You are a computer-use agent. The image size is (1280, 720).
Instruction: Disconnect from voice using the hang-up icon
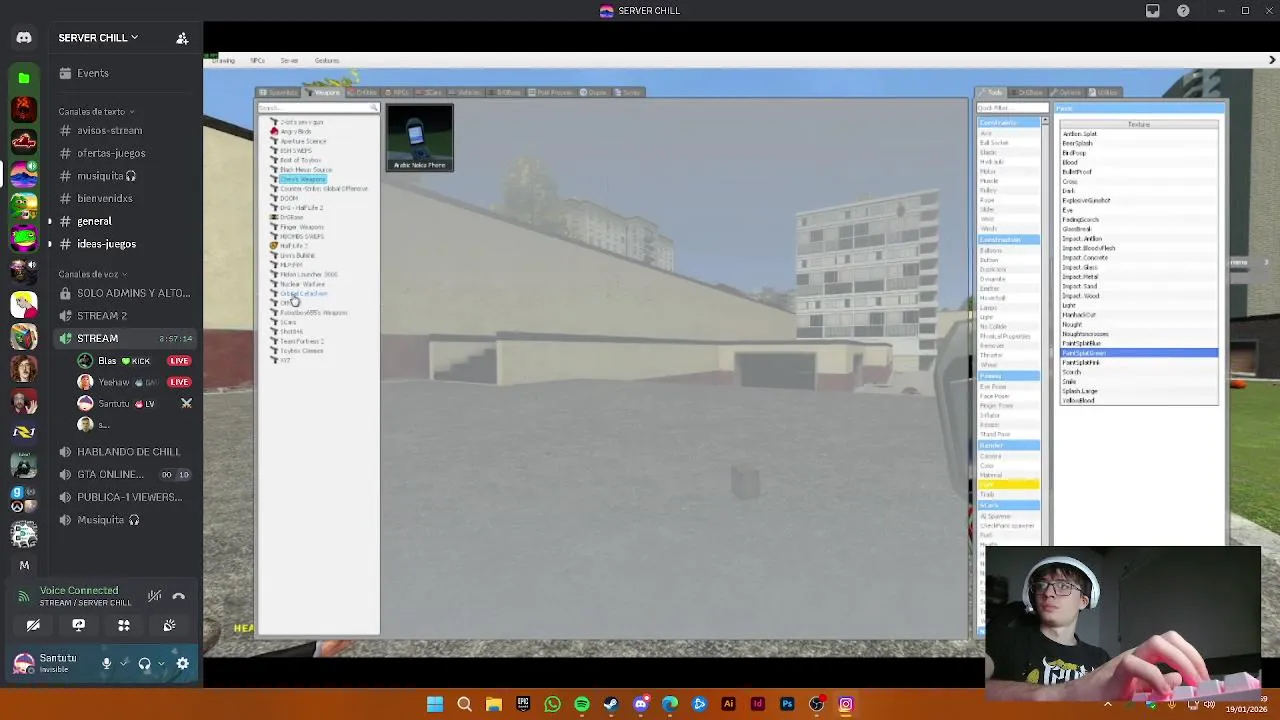(178, 596)
